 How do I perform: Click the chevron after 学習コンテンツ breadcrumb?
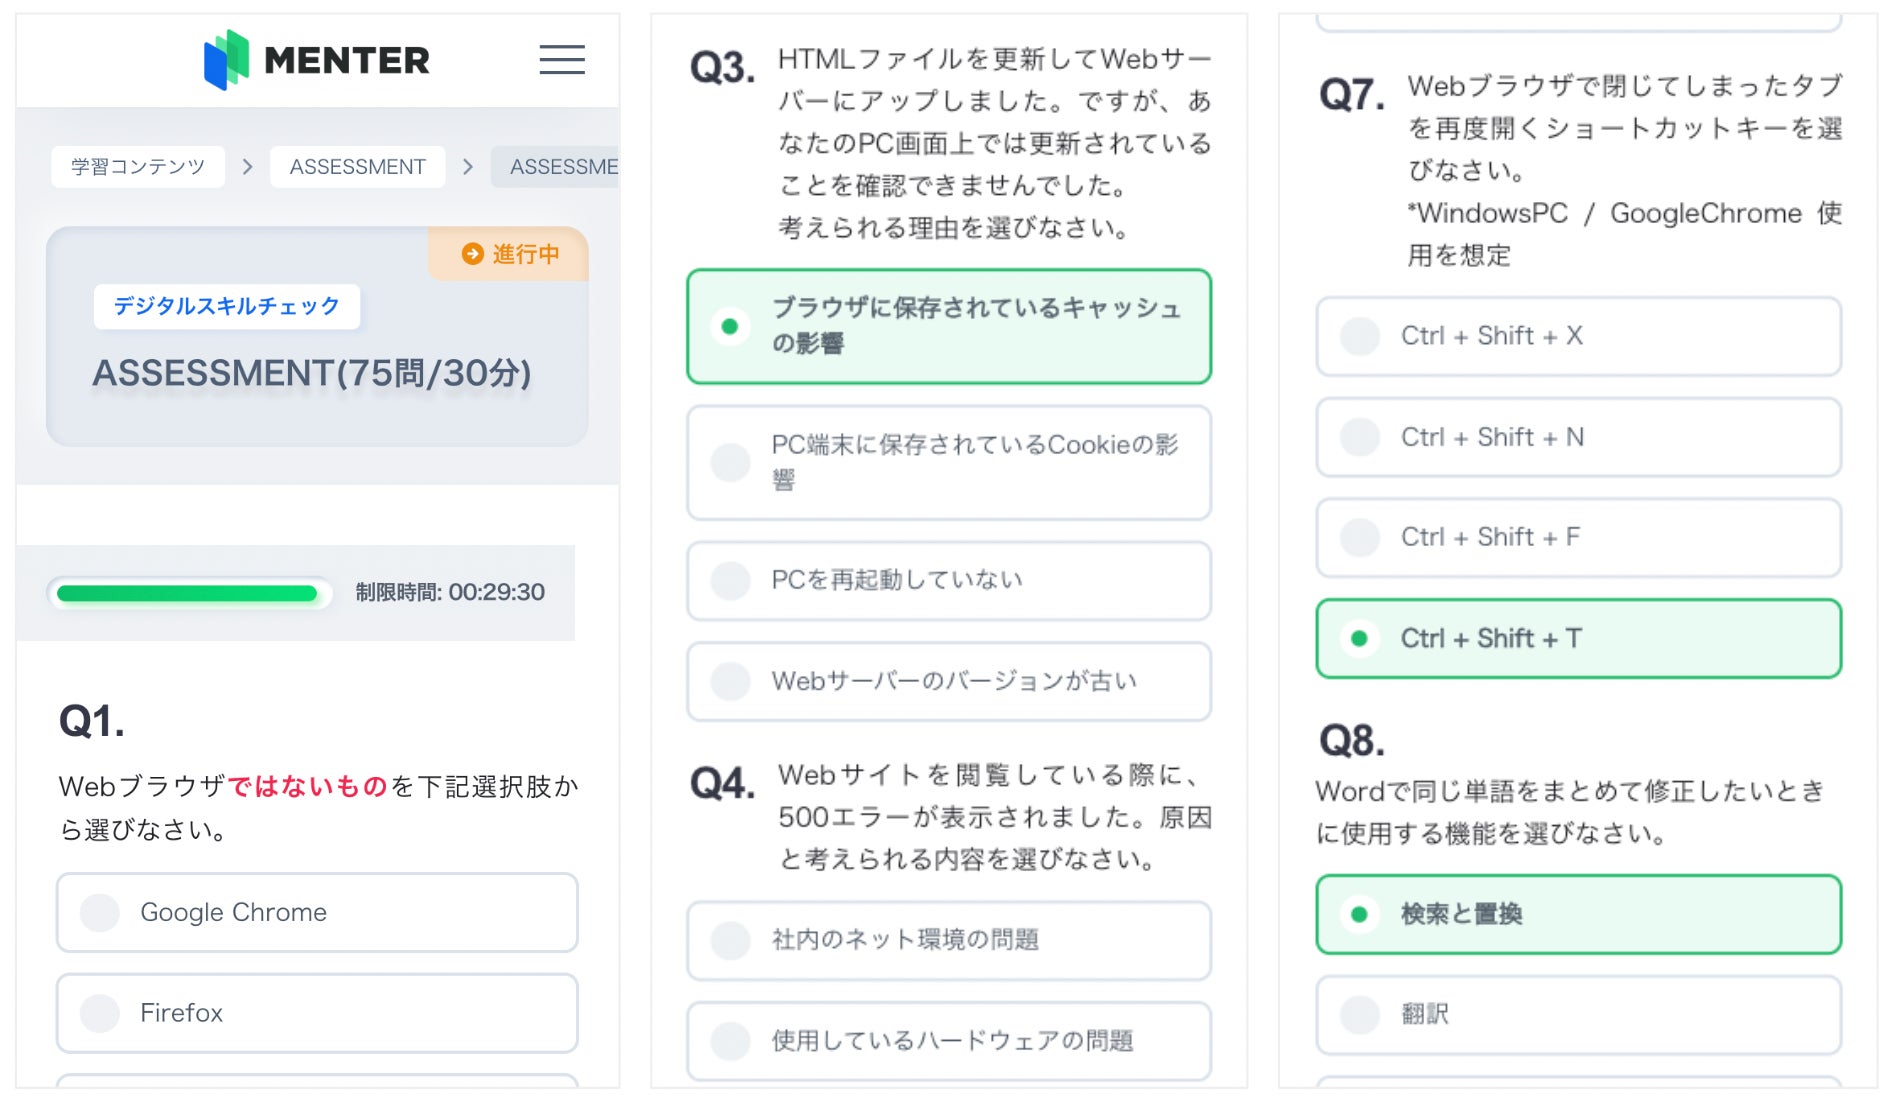247,167
